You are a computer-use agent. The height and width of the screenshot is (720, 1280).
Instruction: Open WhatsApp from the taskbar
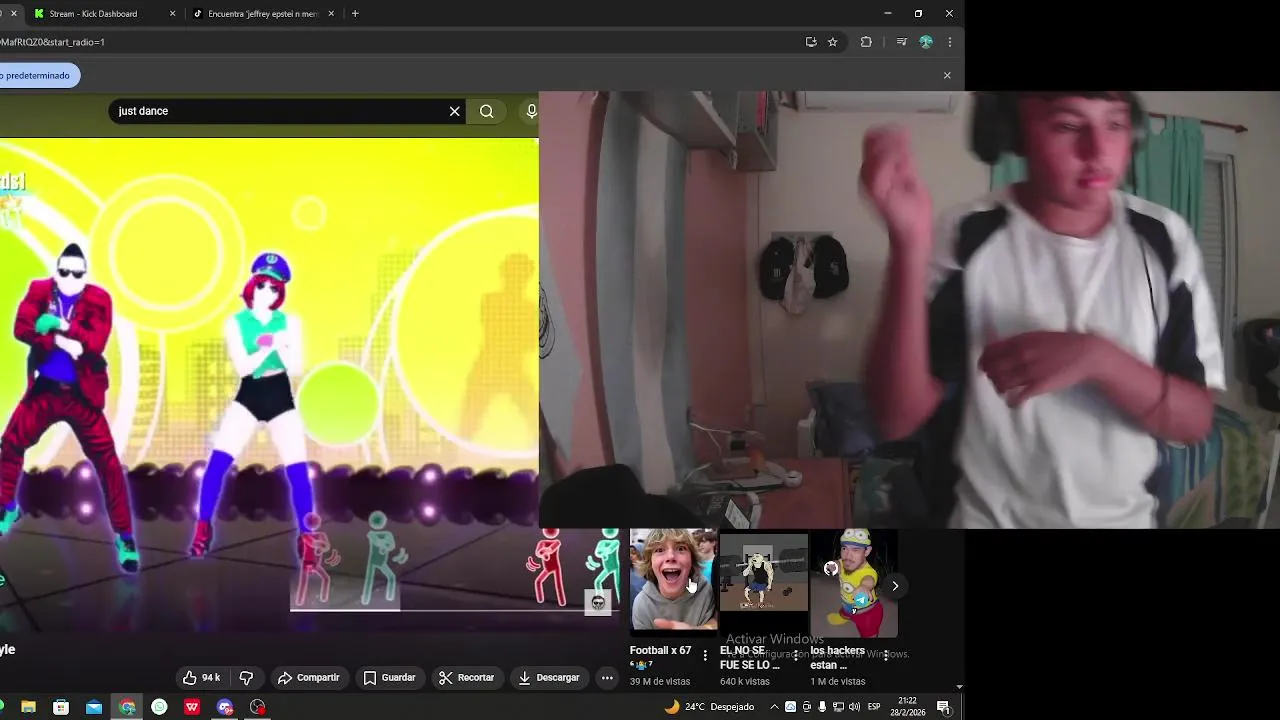pos(159,707)
